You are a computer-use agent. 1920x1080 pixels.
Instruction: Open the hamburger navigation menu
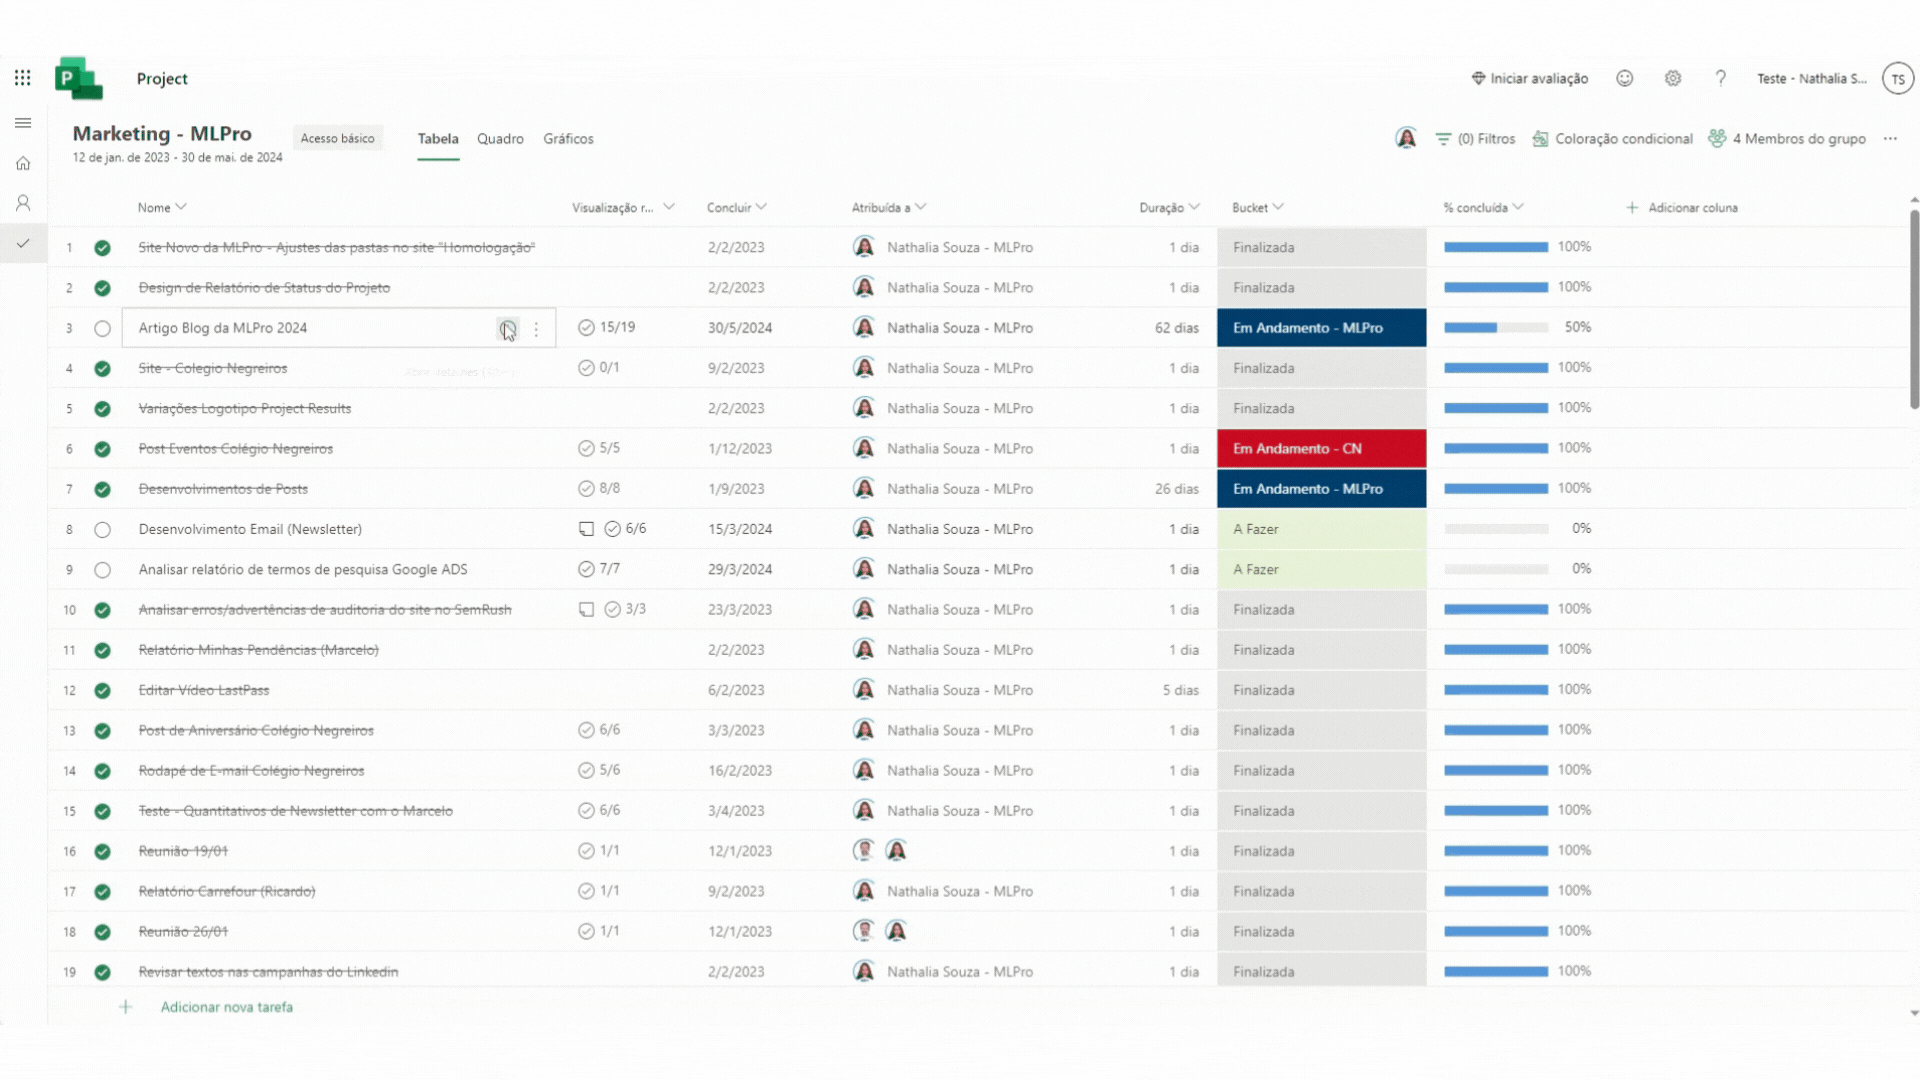(23, 123)
